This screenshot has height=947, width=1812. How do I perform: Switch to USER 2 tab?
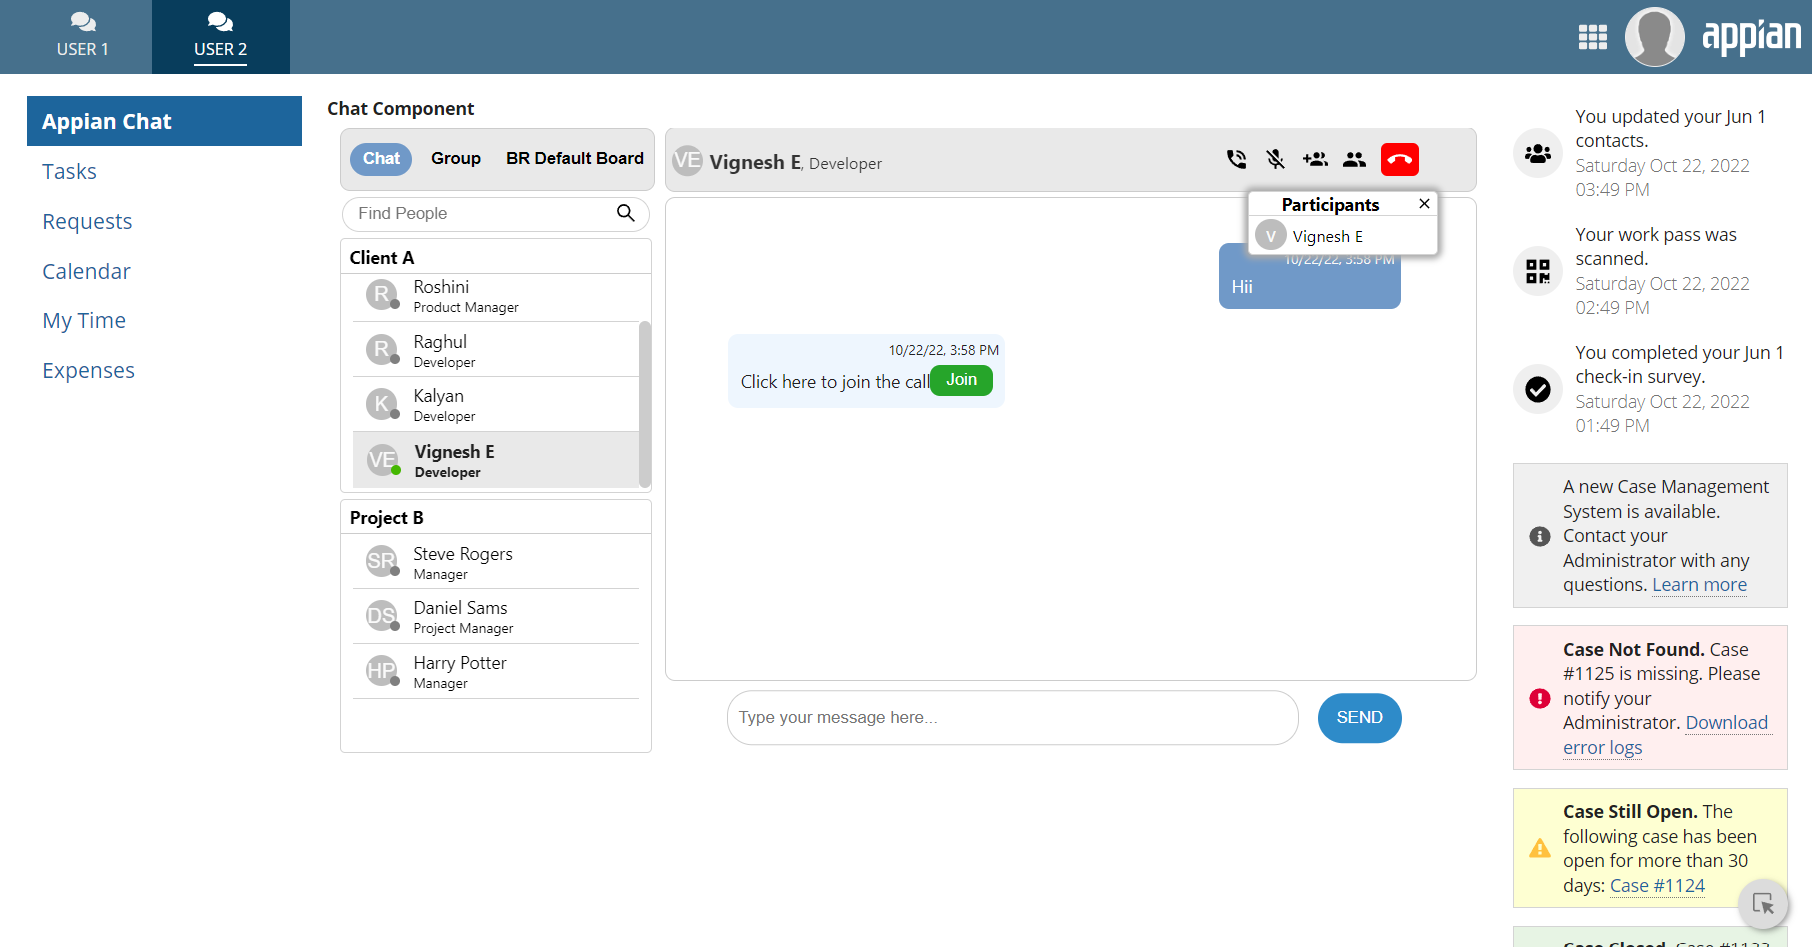pyautogui.click(x=220, y=37)
